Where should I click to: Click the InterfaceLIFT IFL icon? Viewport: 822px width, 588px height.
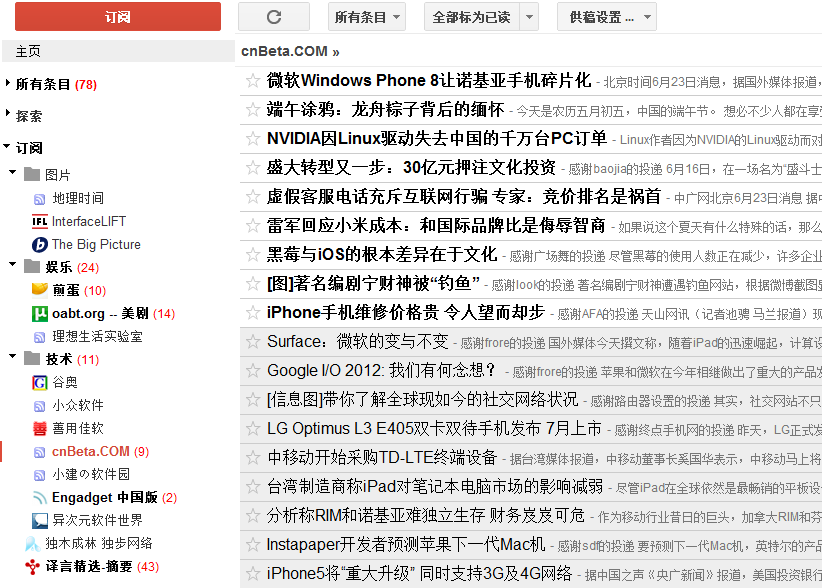click(x=39, y=222)
